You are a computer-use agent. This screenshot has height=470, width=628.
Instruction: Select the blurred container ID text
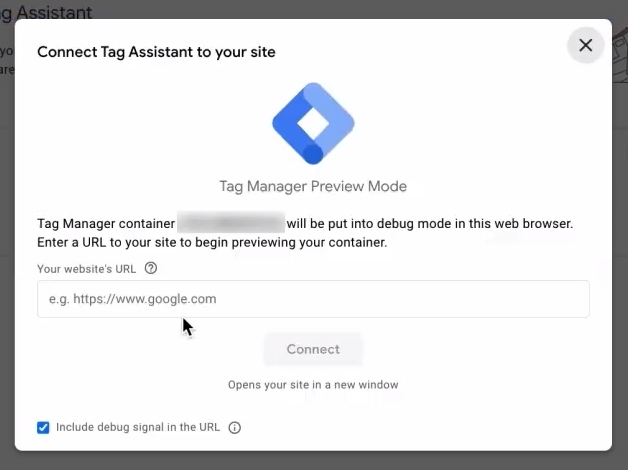[231, 223]
